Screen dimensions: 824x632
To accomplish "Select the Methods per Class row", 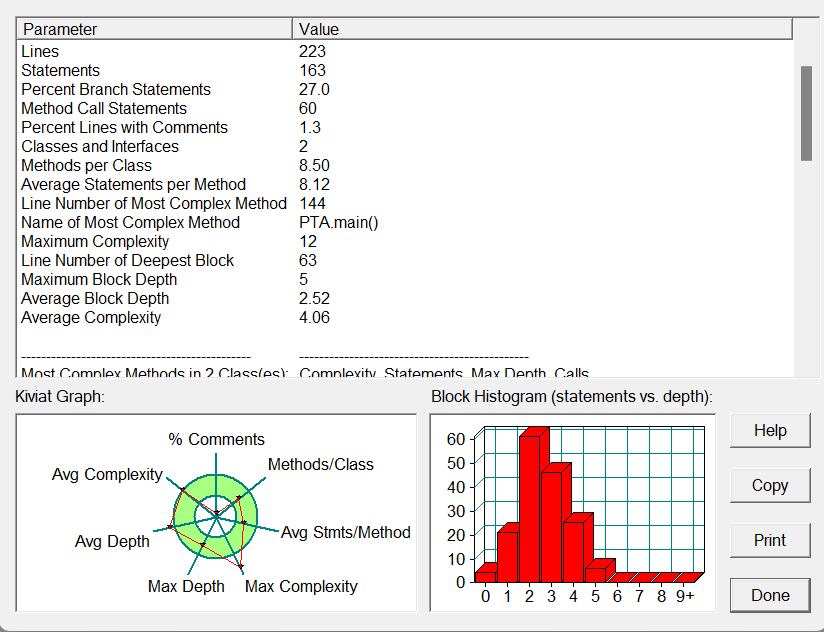I will pos(405,165).
